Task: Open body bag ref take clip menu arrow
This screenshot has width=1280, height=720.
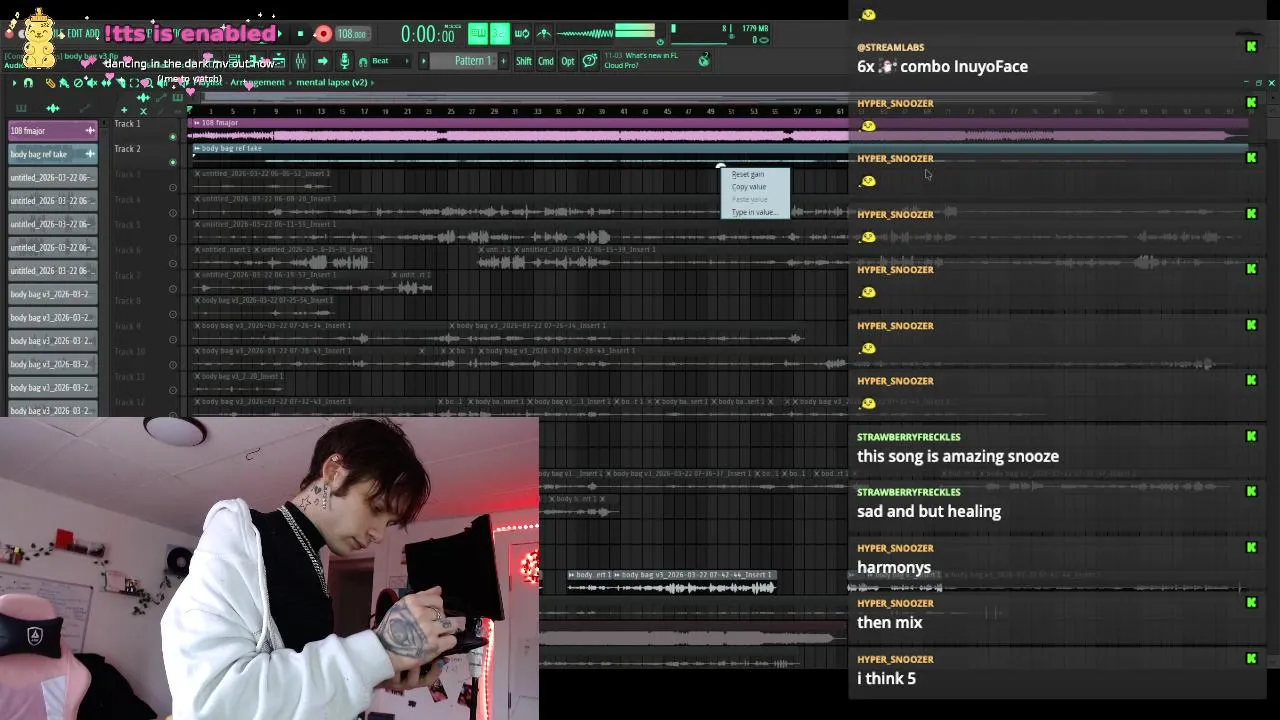Action: 197,148
